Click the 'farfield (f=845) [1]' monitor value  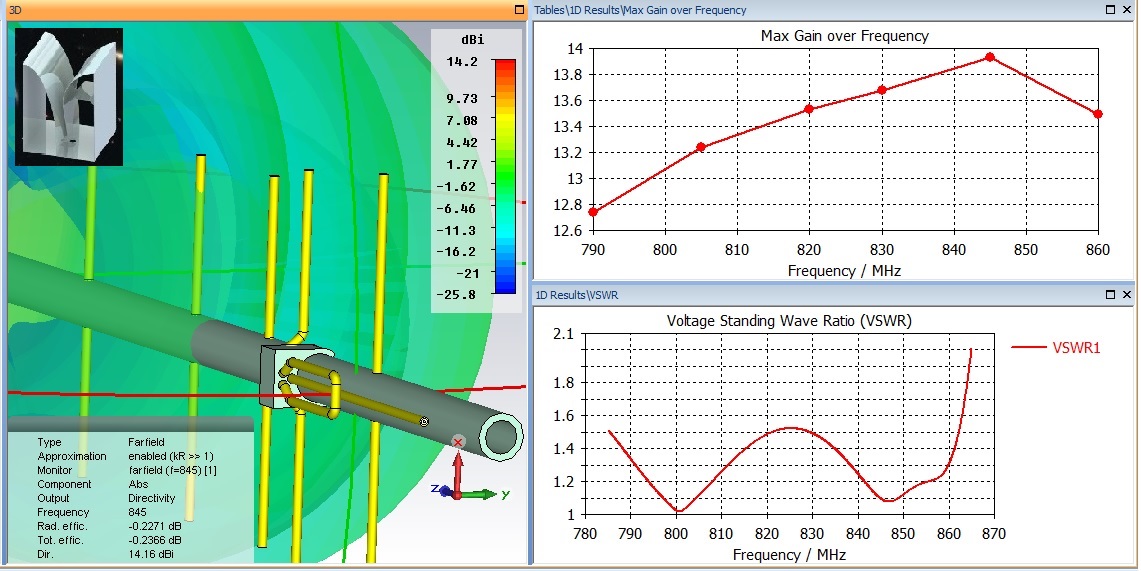[x=172, y=470]
